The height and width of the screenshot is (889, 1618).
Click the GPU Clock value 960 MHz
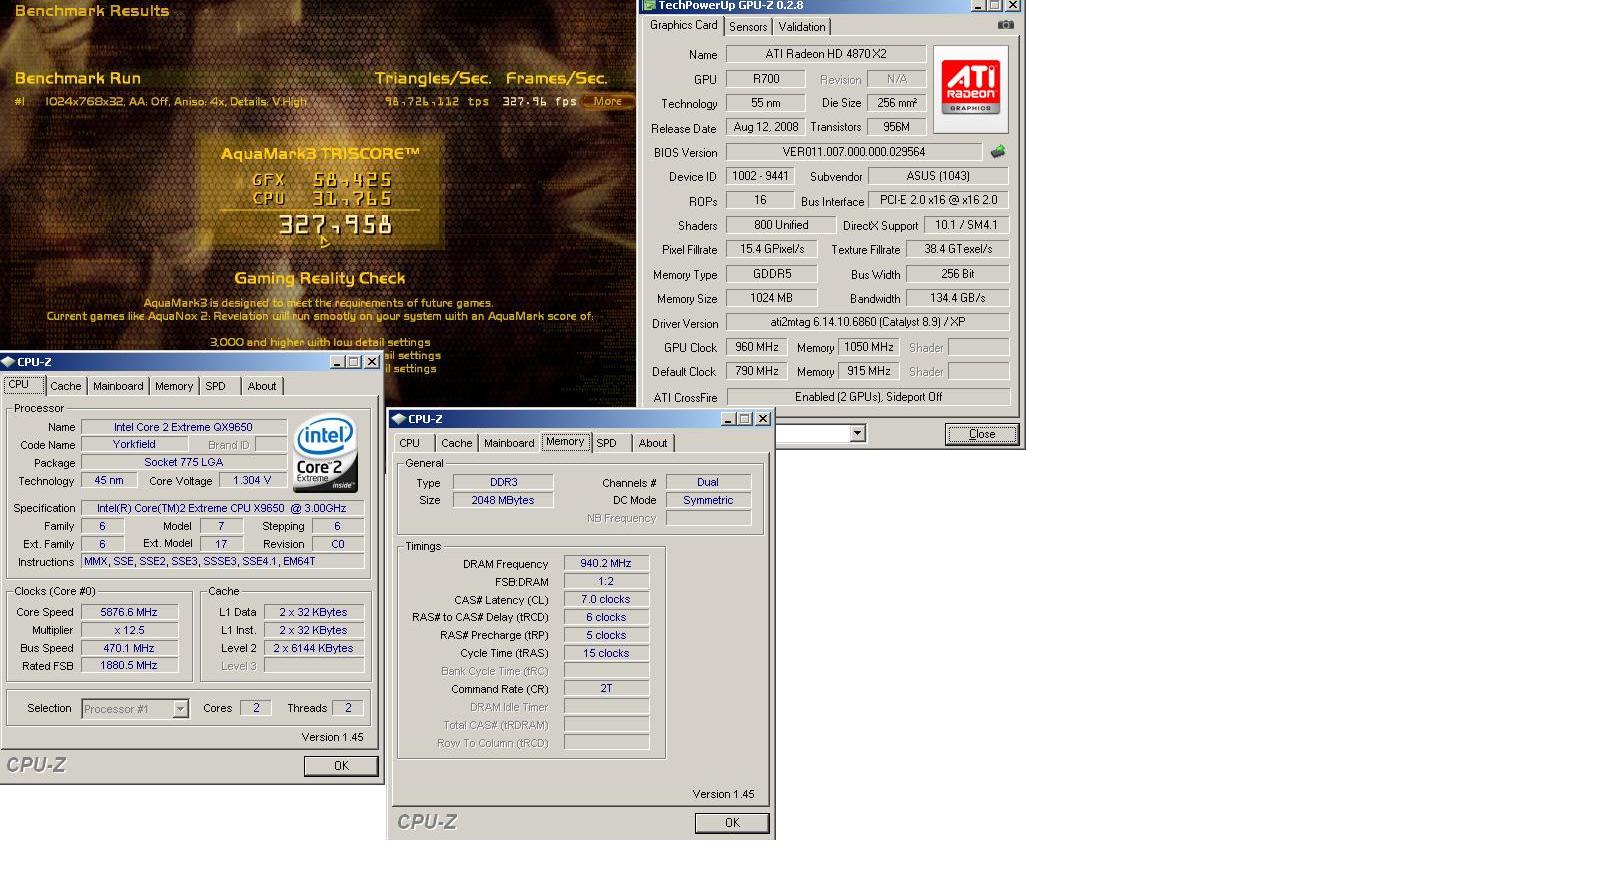(x=757, y=347)
